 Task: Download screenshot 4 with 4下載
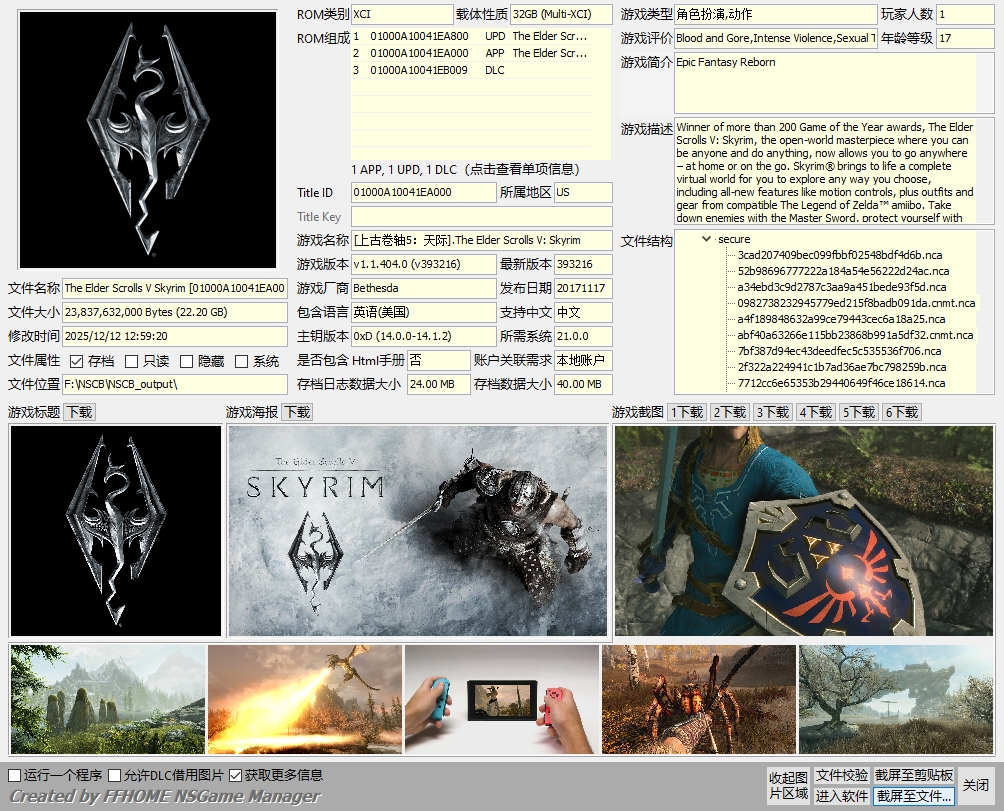point(816,412)
